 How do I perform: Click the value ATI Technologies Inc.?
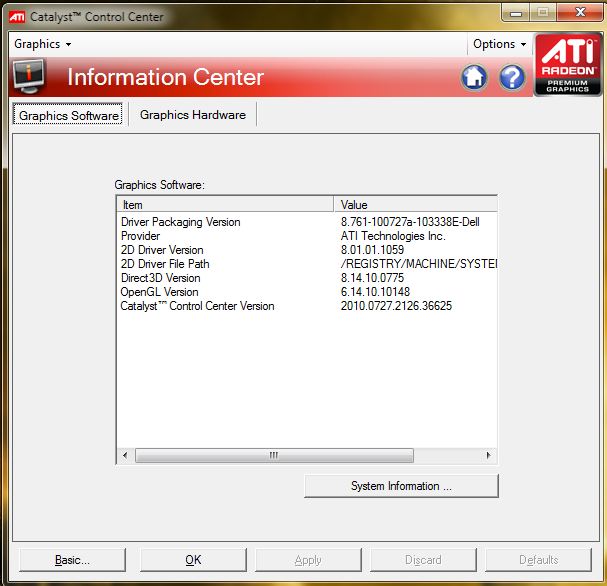point(393,236)
